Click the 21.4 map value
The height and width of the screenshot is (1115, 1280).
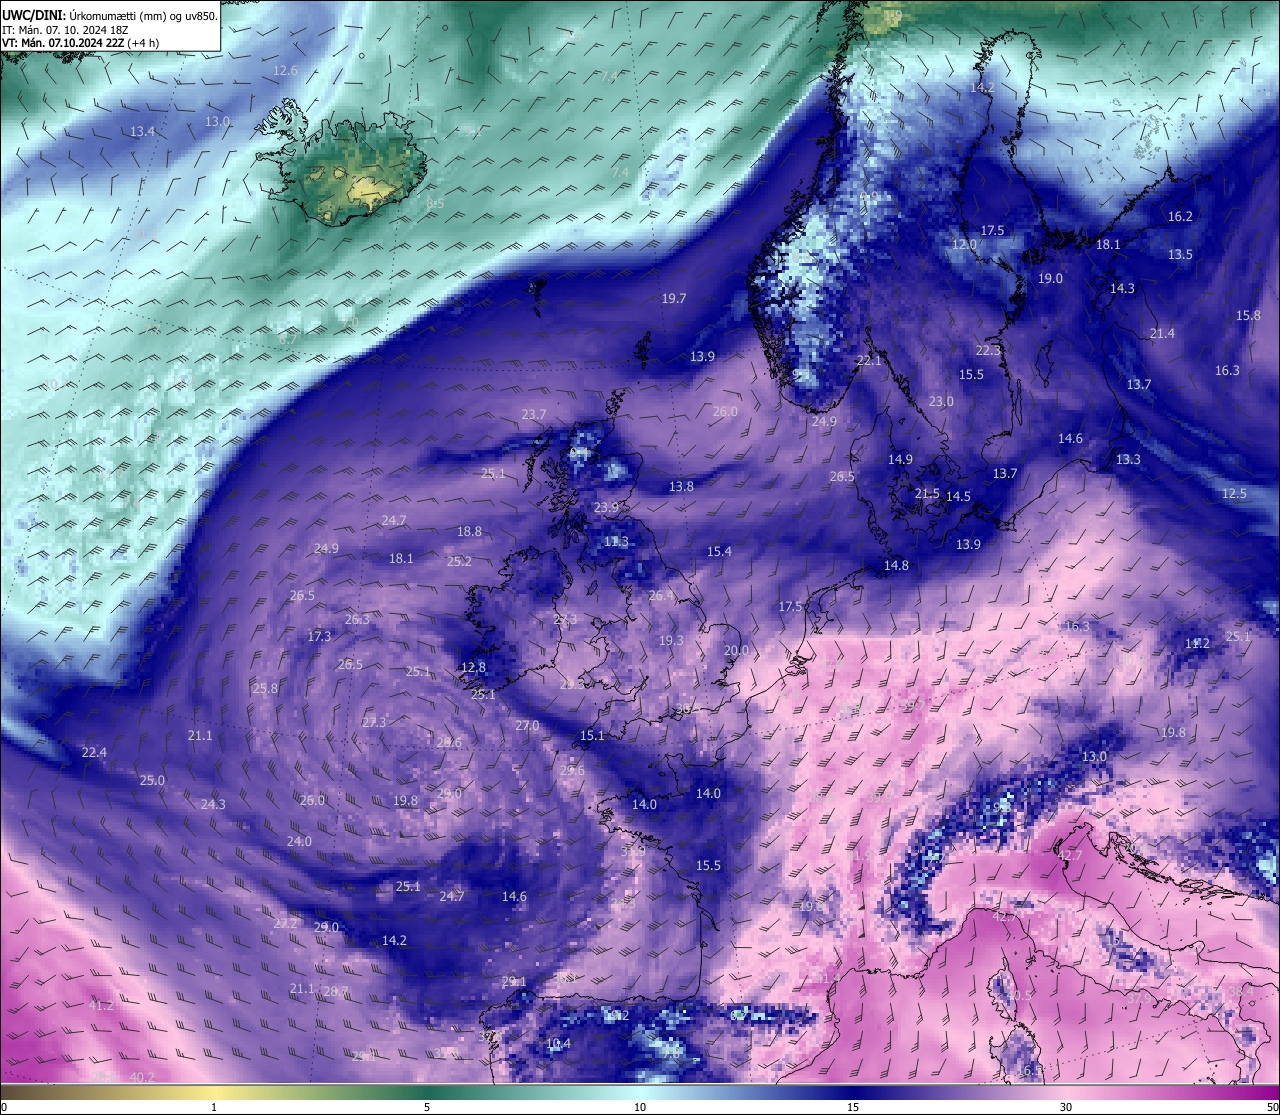(x=1162, y=334)
